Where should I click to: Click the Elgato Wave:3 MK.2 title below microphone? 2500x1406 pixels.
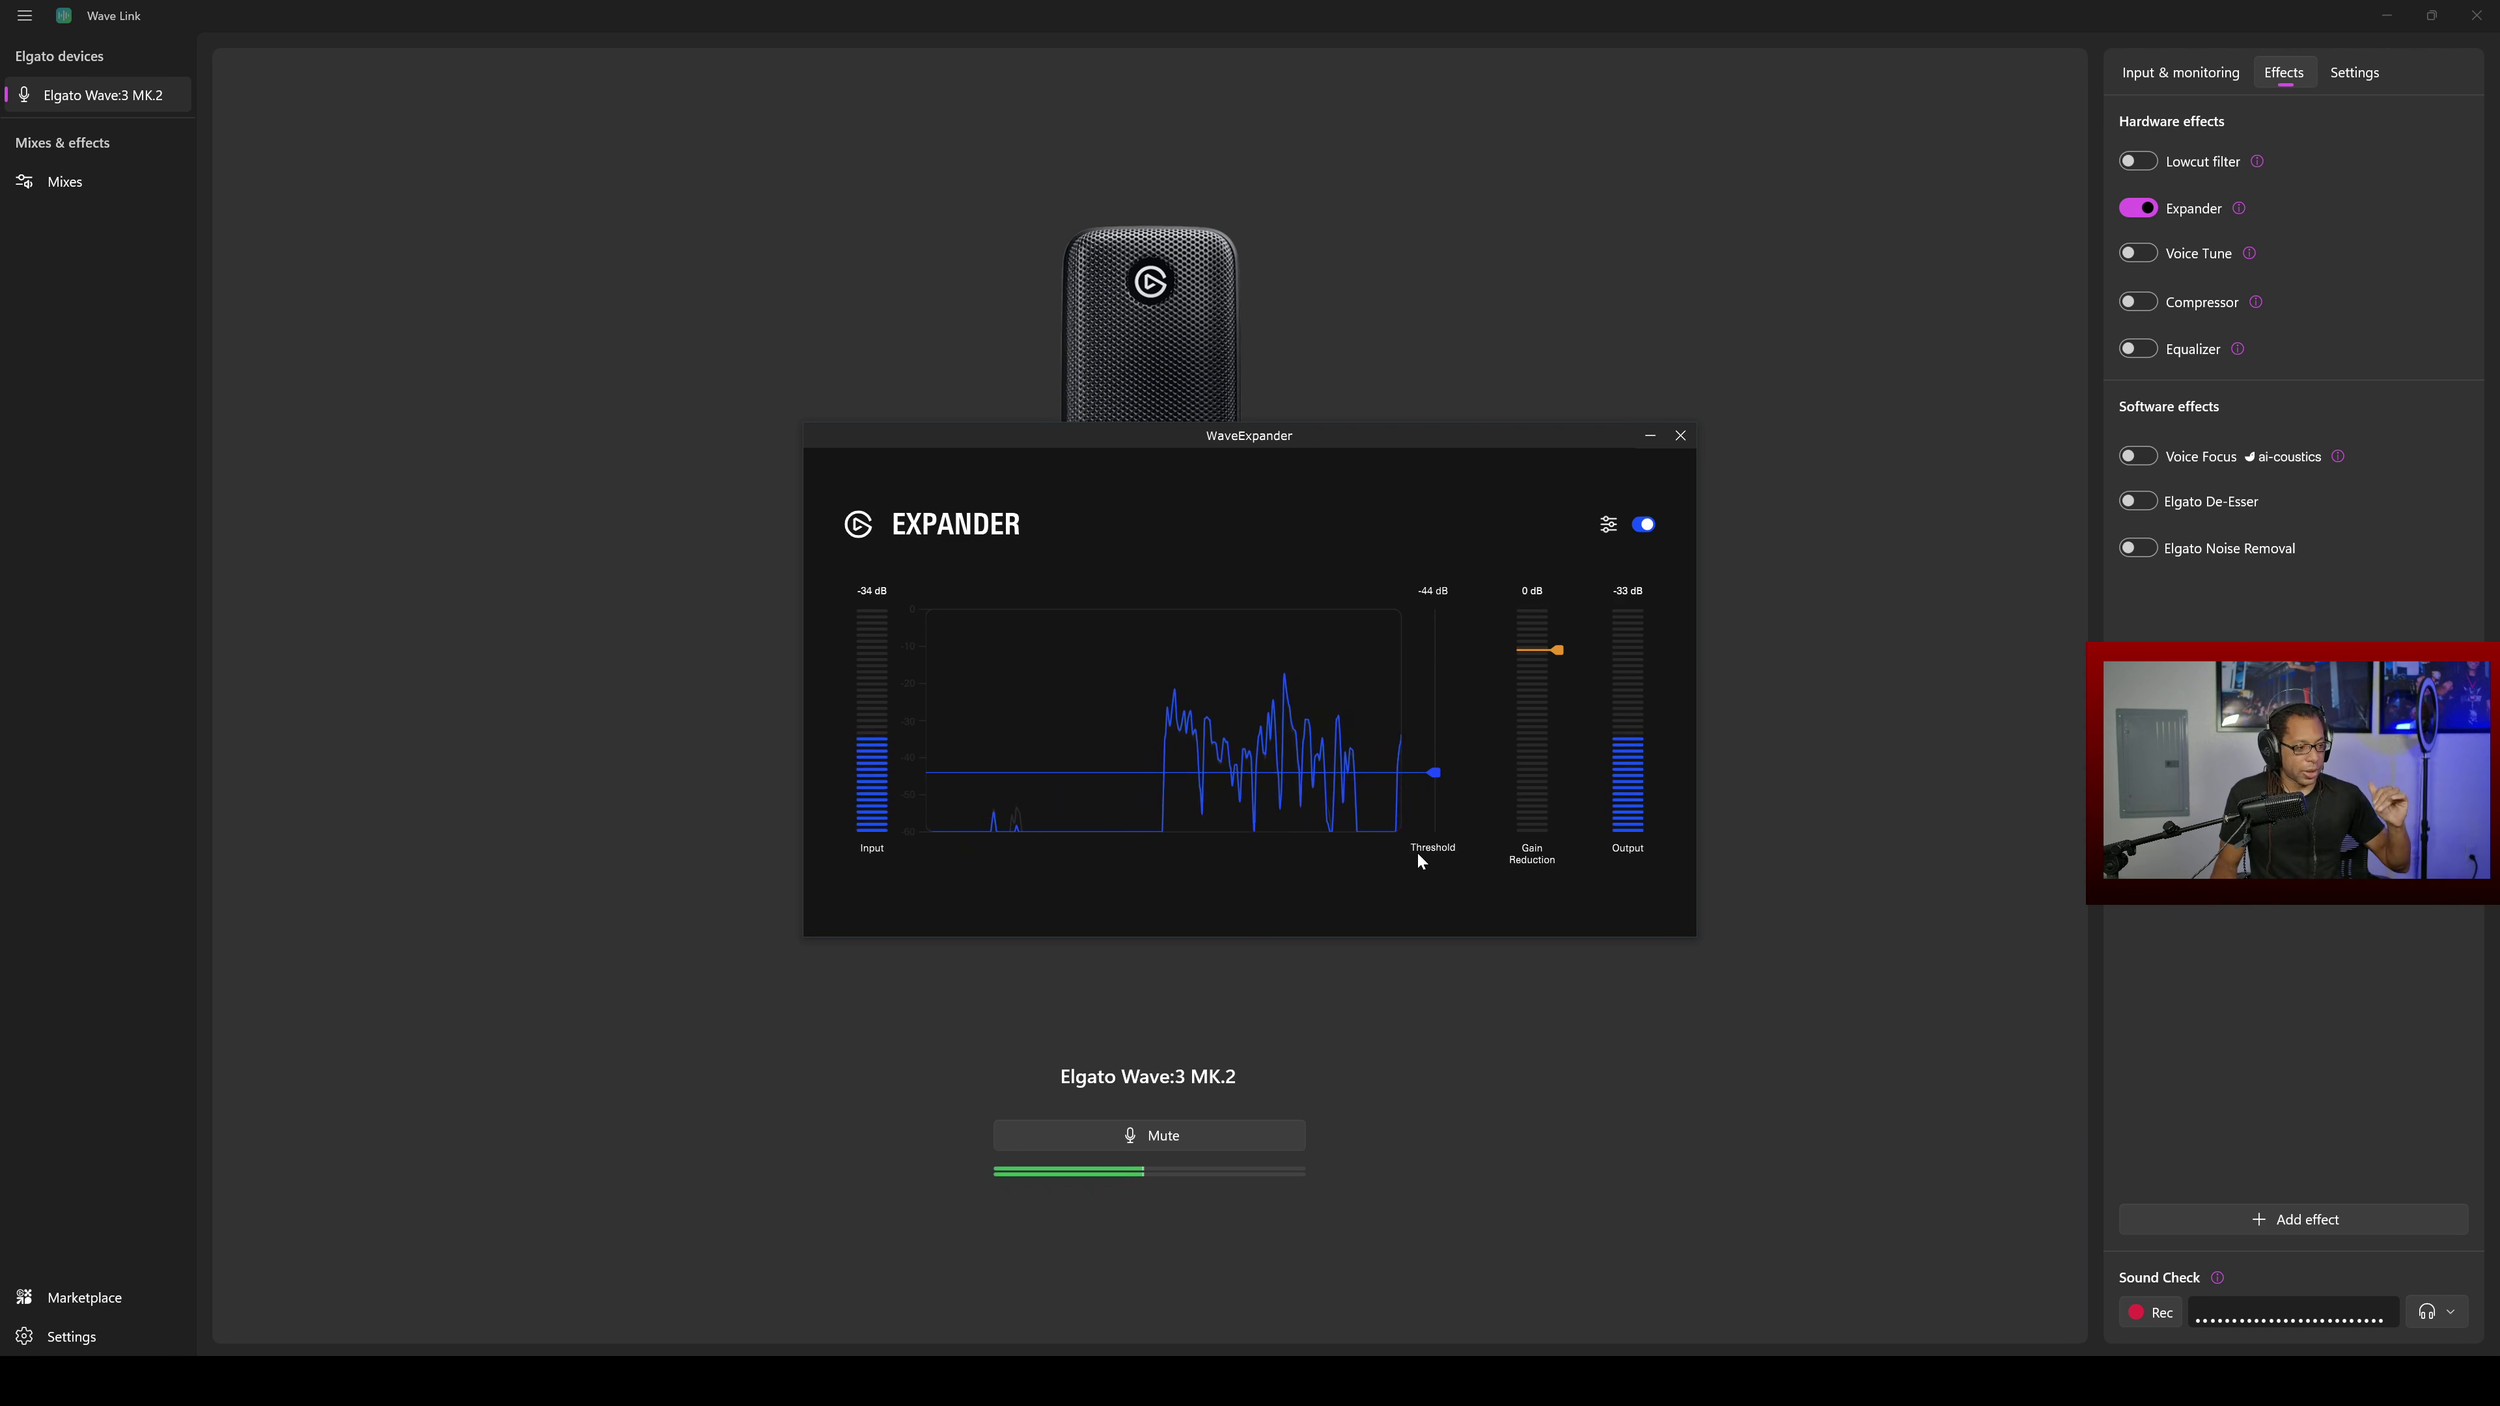1148,1077
